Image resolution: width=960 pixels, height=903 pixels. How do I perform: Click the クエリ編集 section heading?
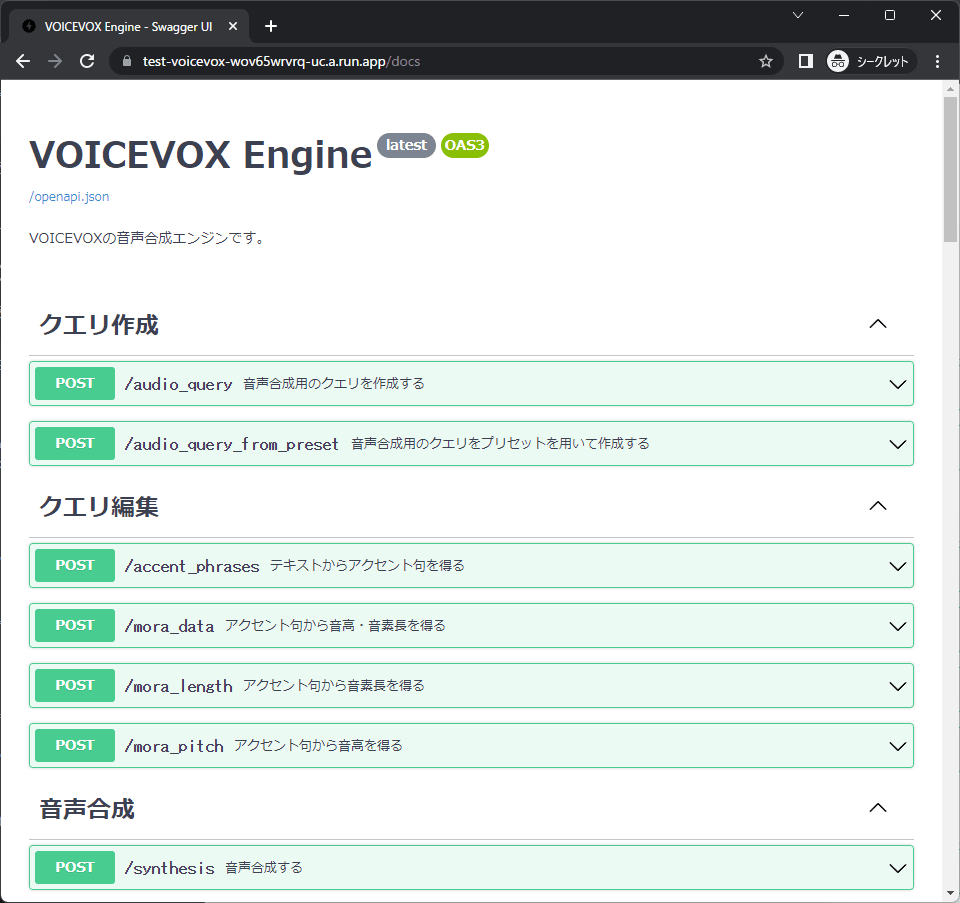pyautogui.click(x=99, y=506)
